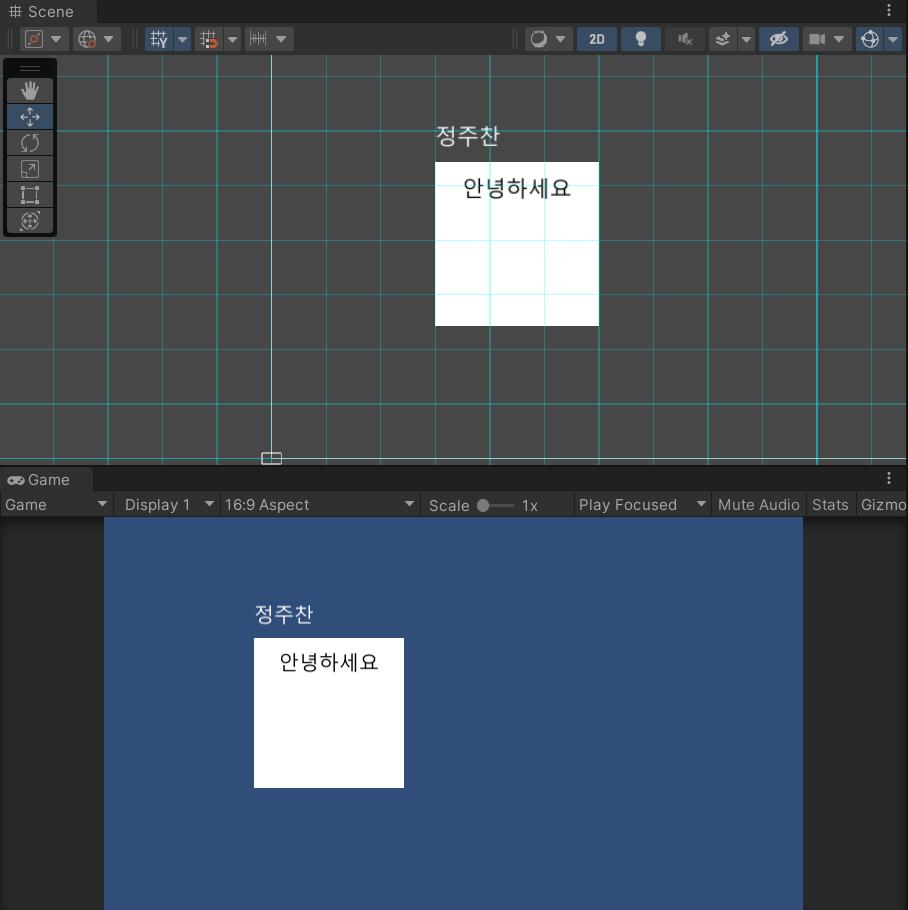Click the Gizmos button in Game view
Image resolution: width=908 pixels, height=910 pixels.
coord(882,505)
